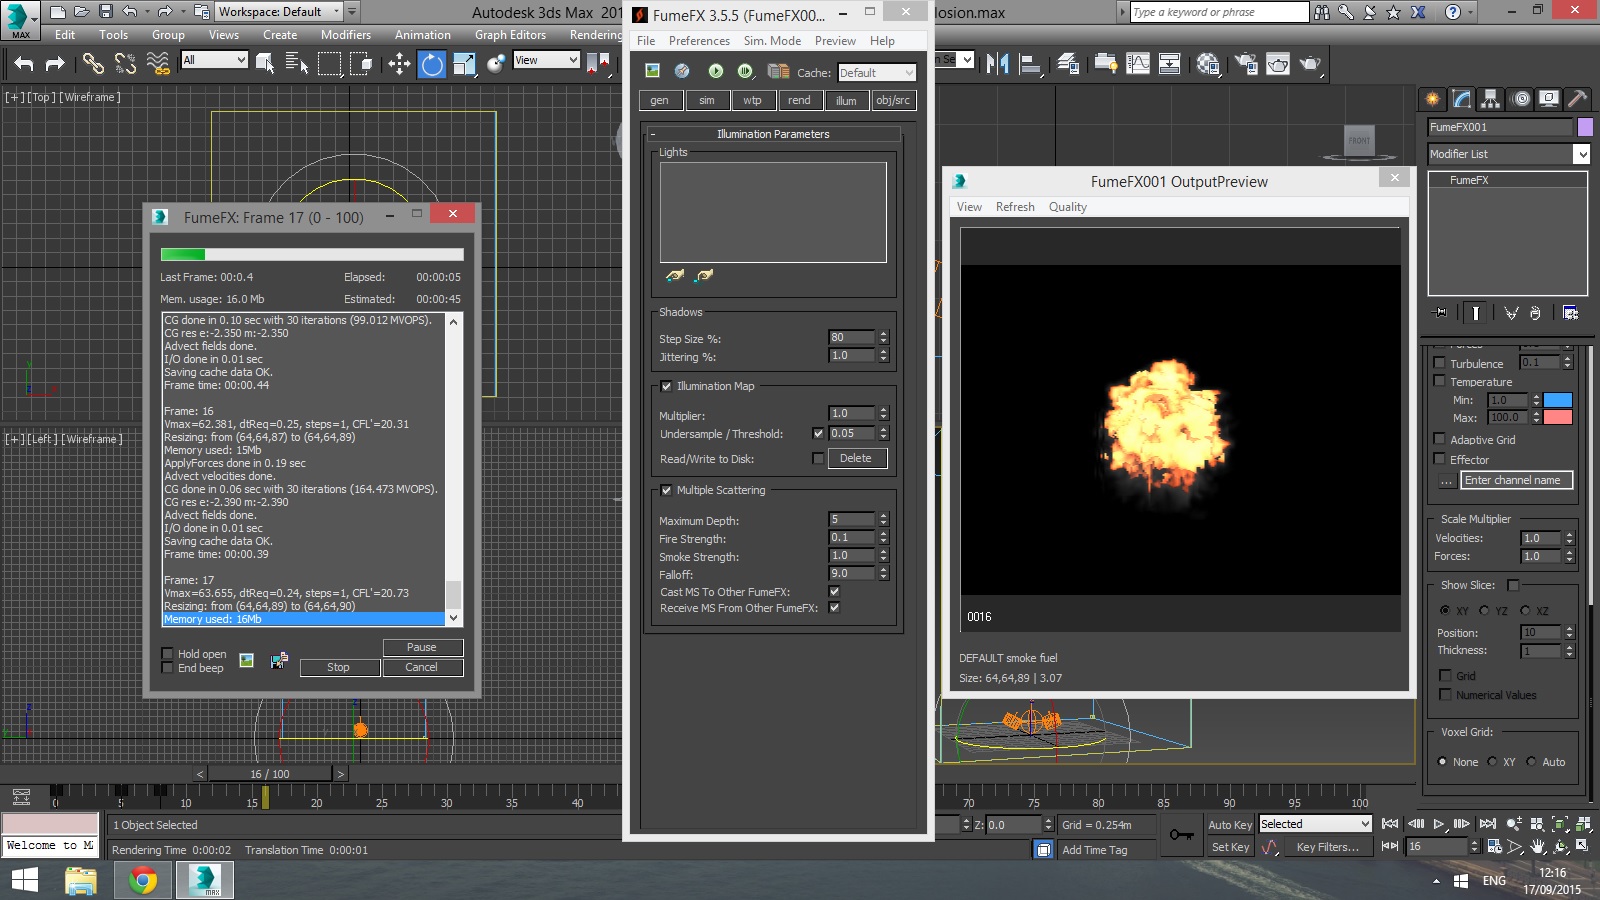Click the Bind to Space Warp icon
This screenshot has height=900, width=1600.
click(158, 64)
